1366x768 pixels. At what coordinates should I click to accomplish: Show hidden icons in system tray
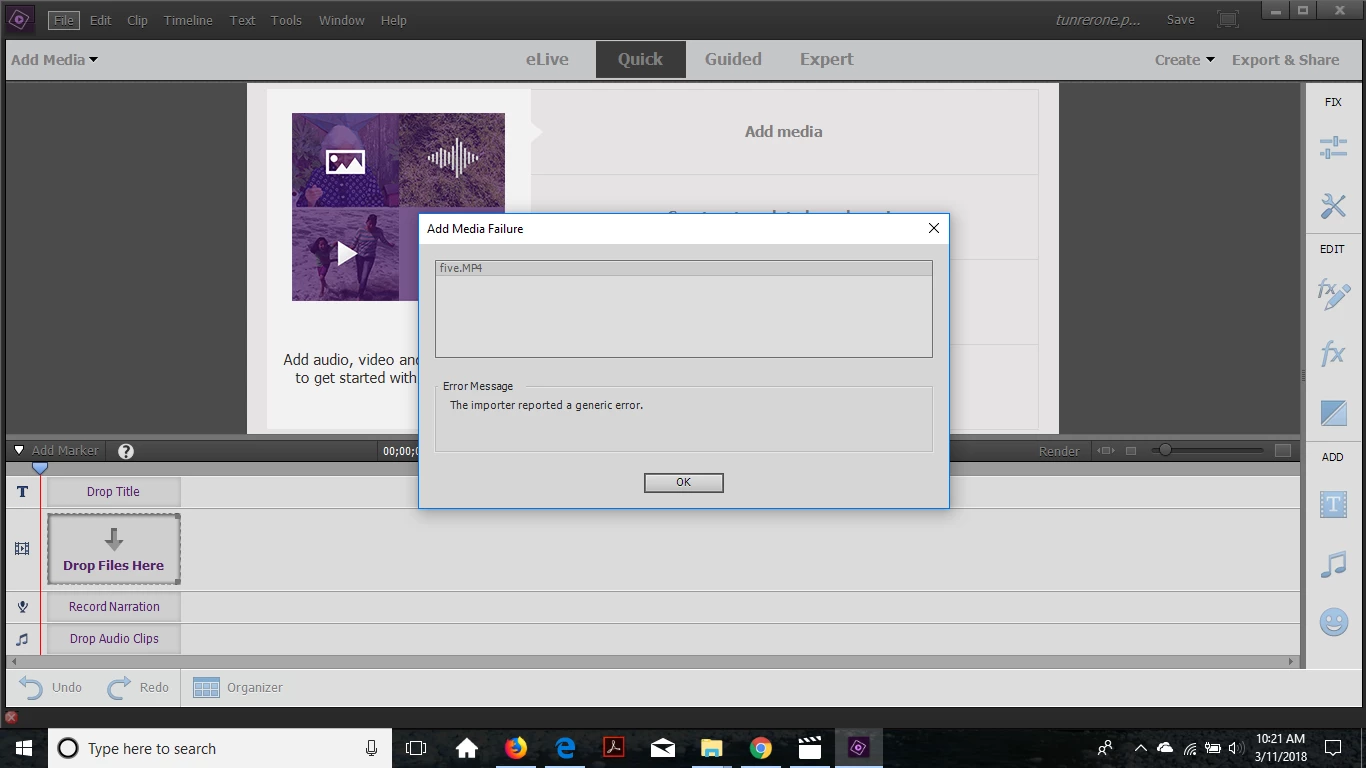pos(1140,748)
